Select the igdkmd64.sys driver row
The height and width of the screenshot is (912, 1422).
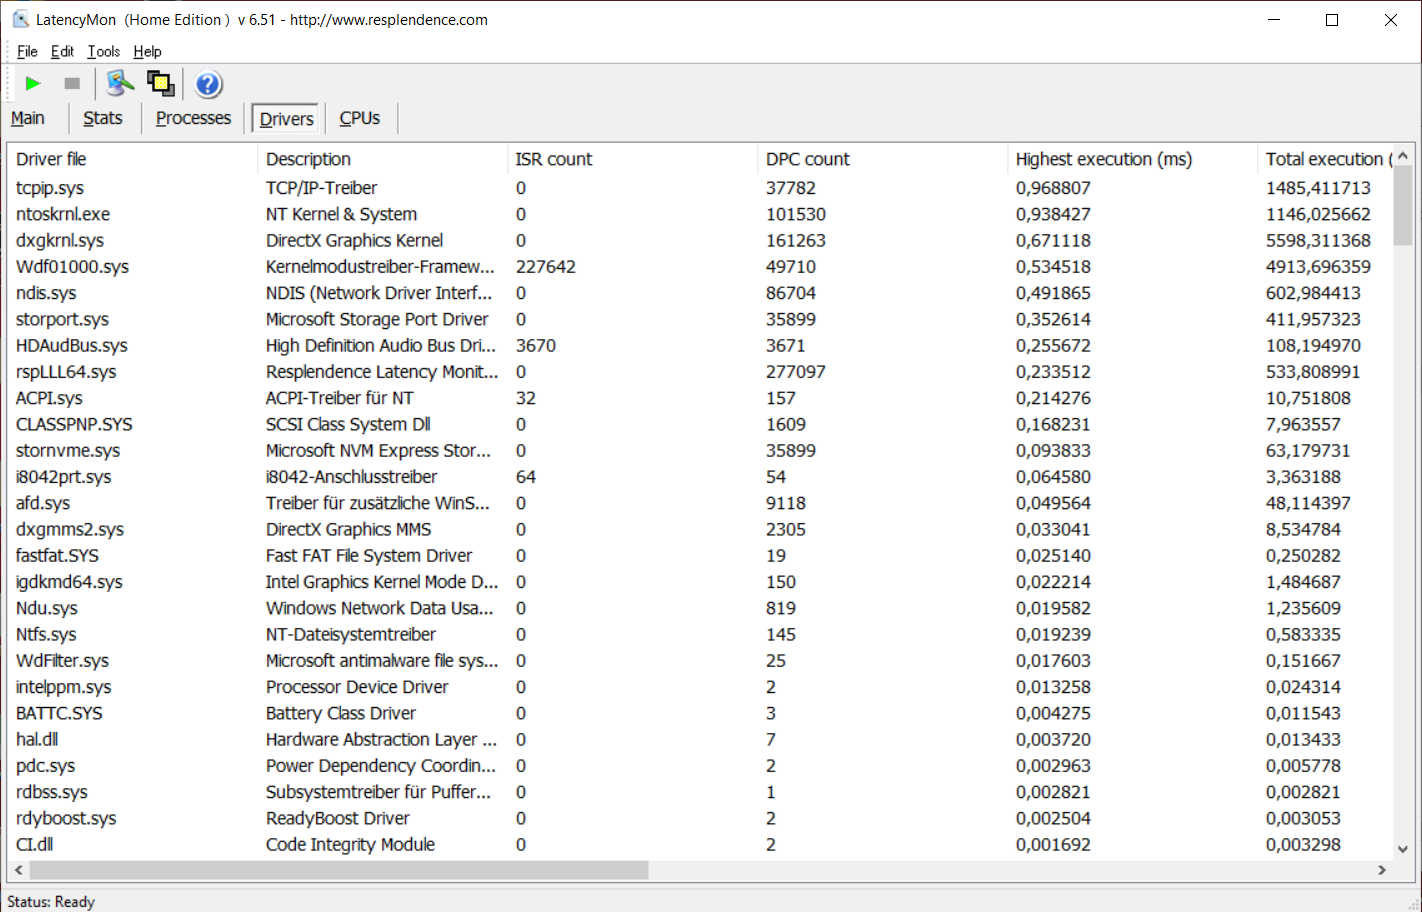(x=700, y=582)
